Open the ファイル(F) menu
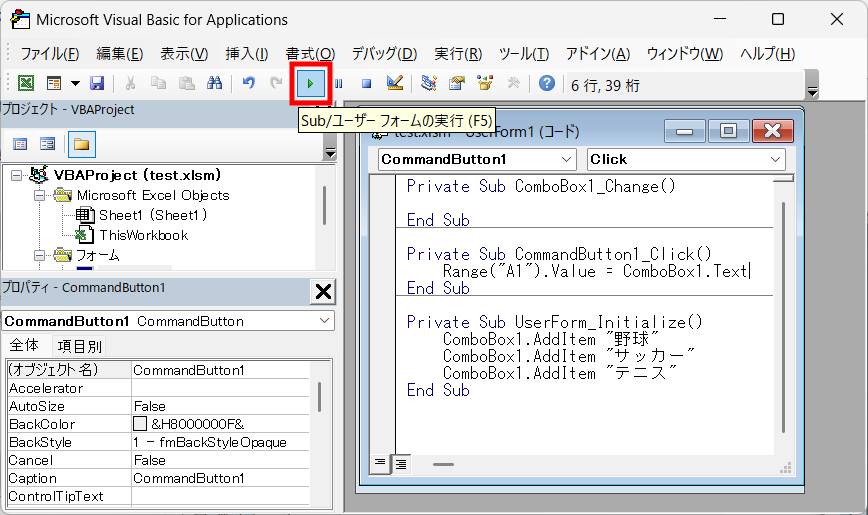The width and height of the screenshot is (868, 515). point(50,54)
